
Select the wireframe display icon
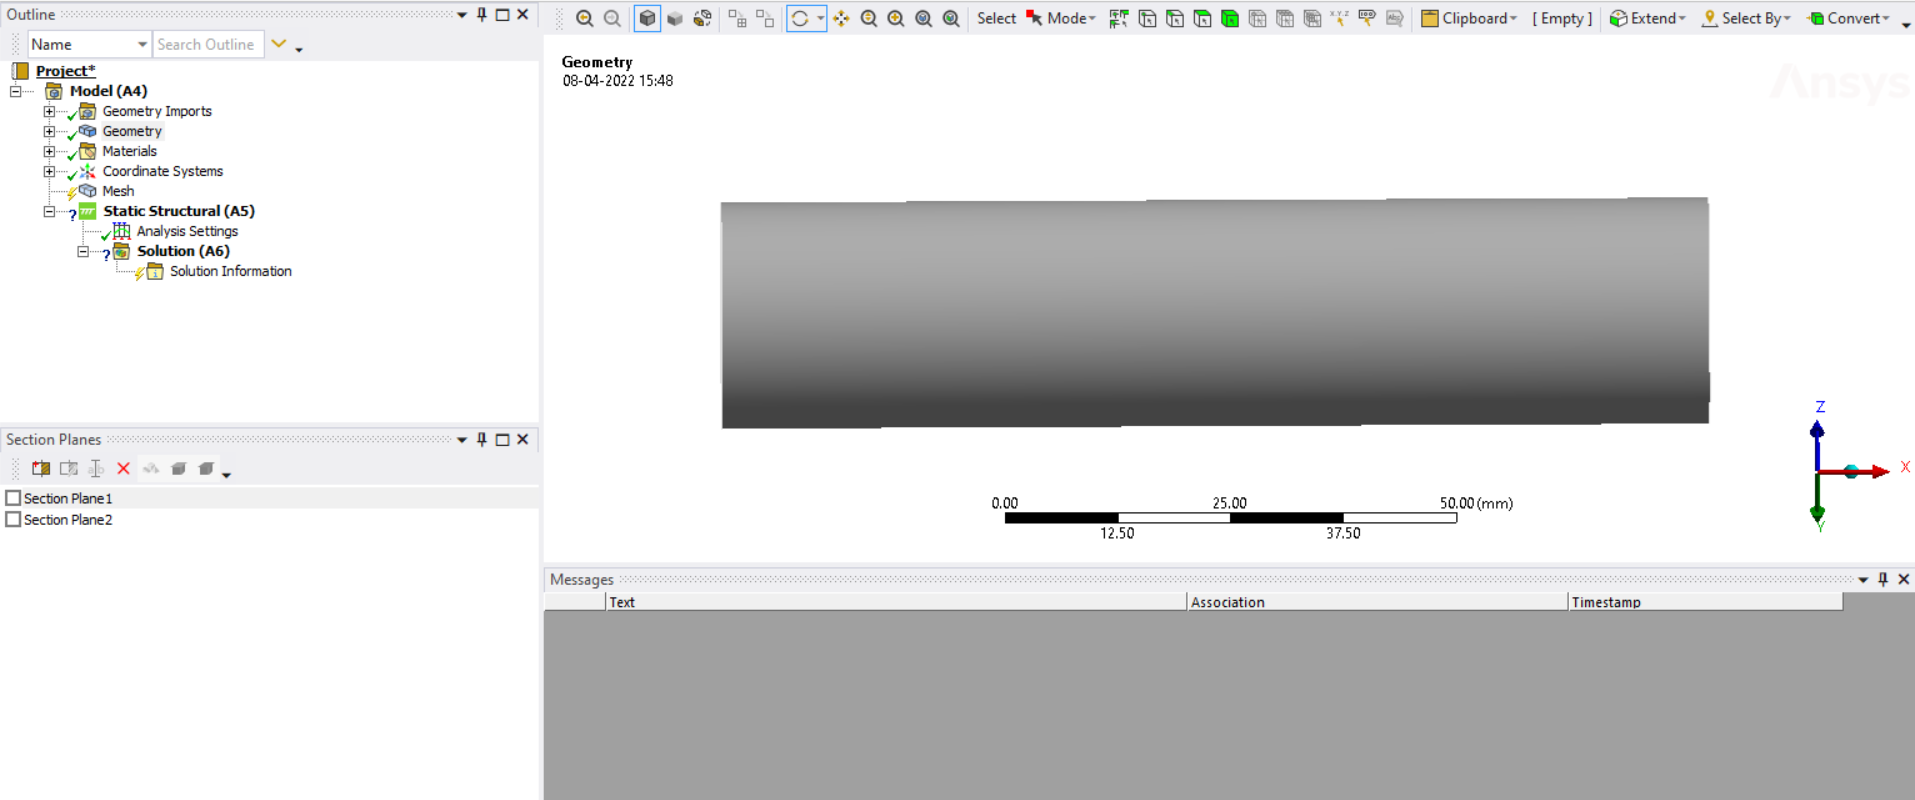pyautogui.click(x=703, y=18)
